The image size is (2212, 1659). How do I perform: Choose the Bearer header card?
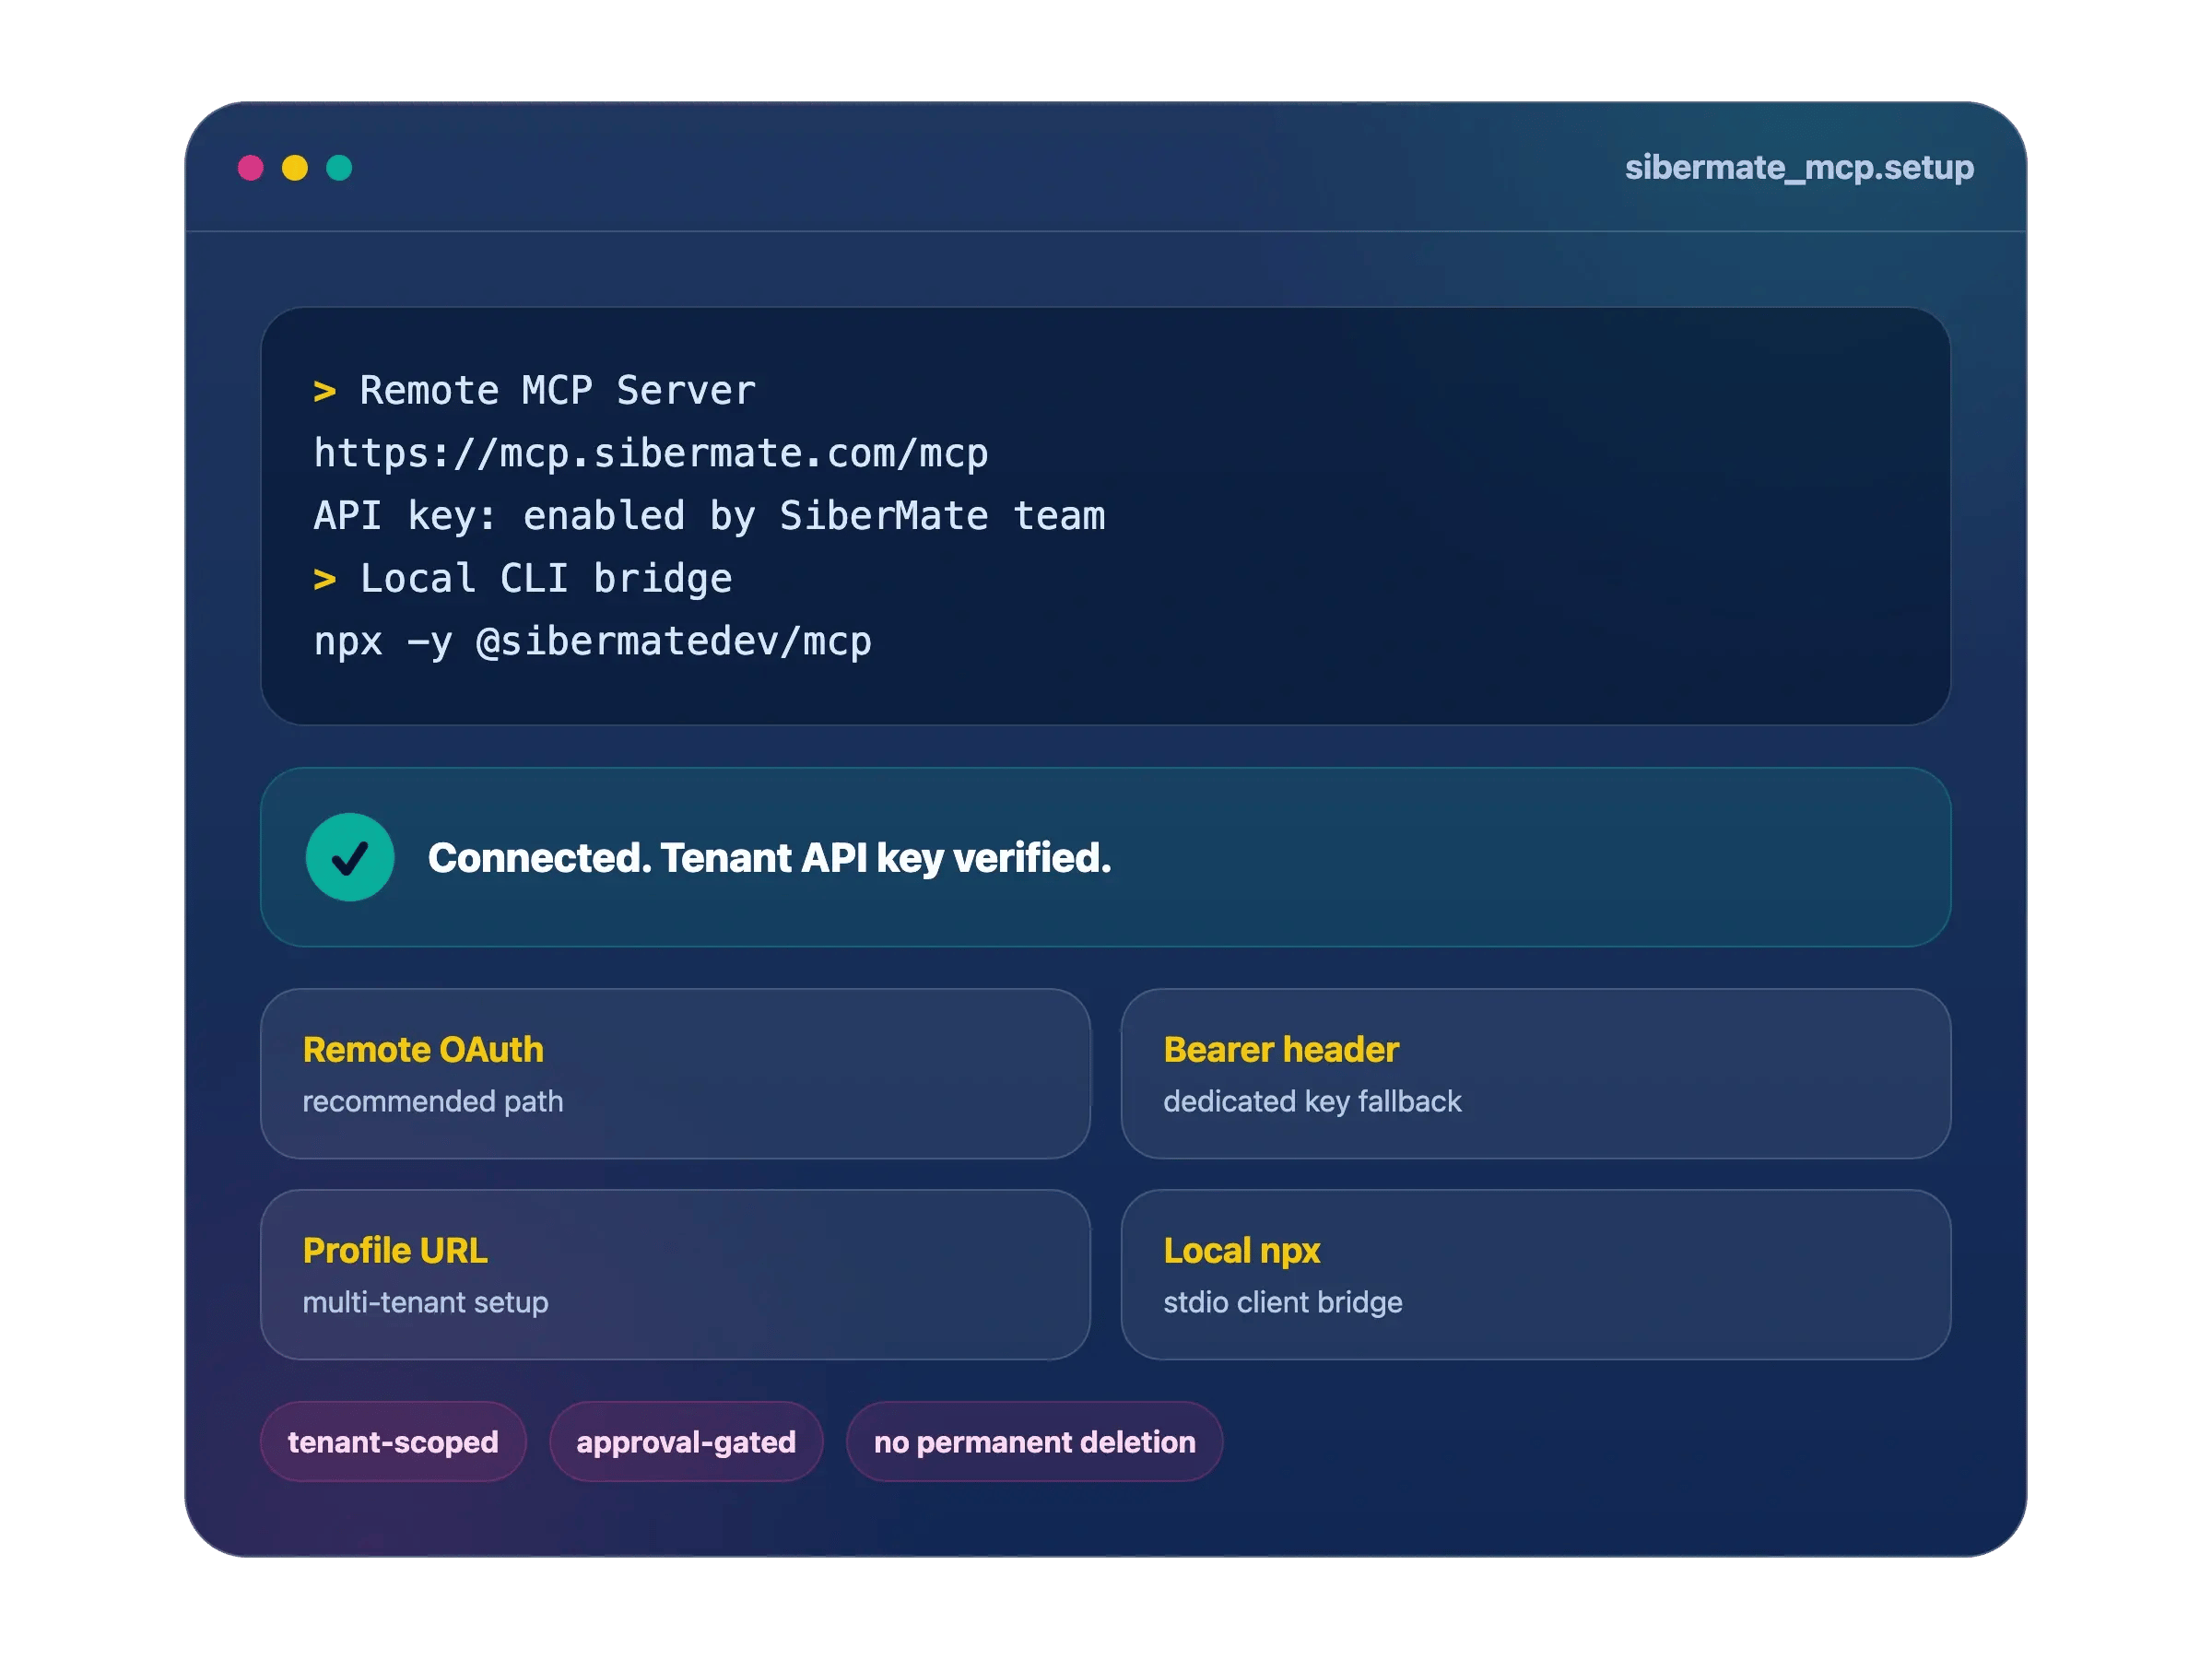pyautogui.click(x=1536, y=1074)
